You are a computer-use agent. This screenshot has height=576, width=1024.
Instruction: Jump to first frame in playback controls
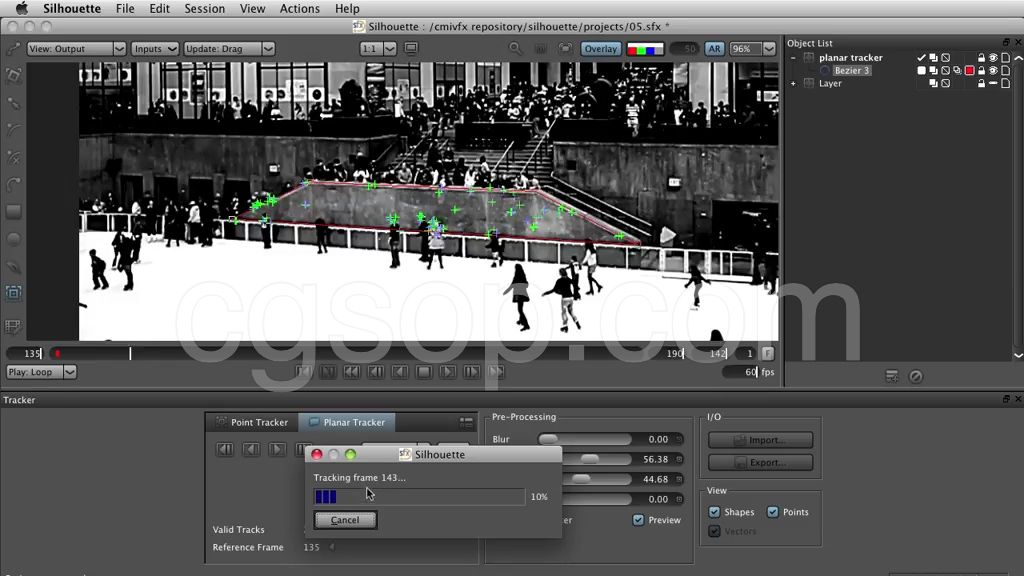(303, 372)
